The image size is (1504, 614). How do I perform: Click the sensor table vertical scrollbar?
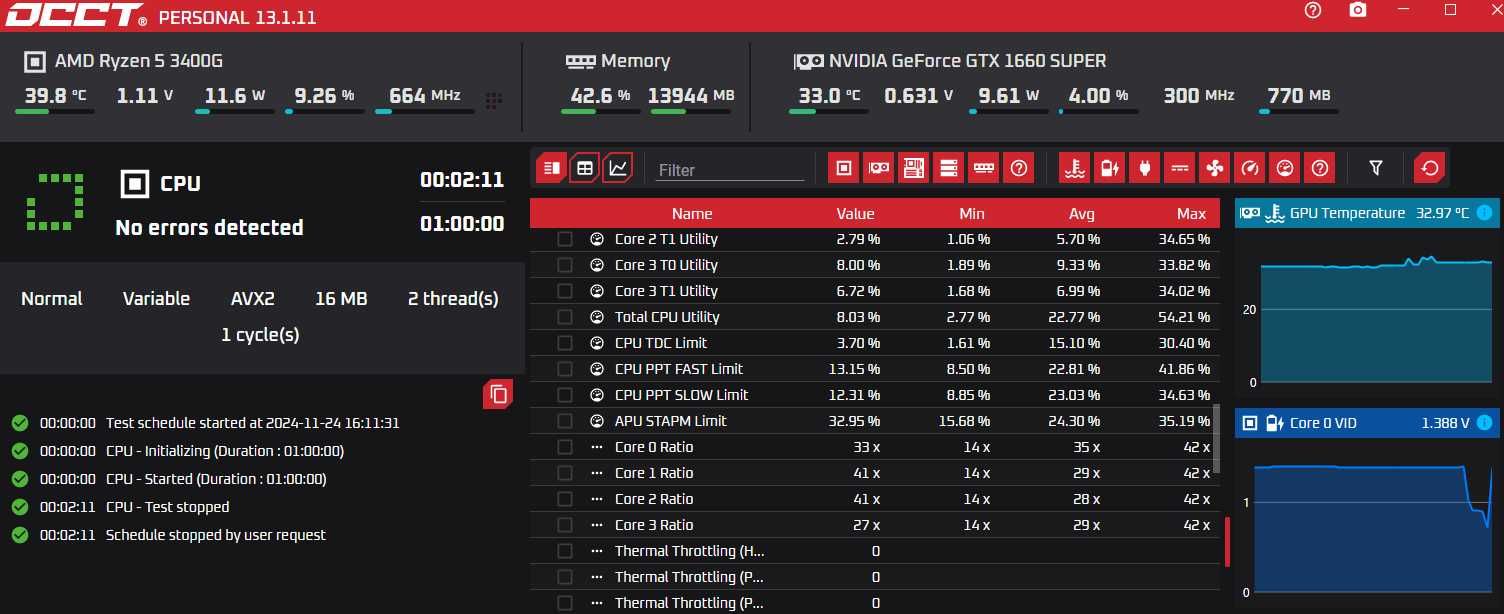coord(1217,438)
